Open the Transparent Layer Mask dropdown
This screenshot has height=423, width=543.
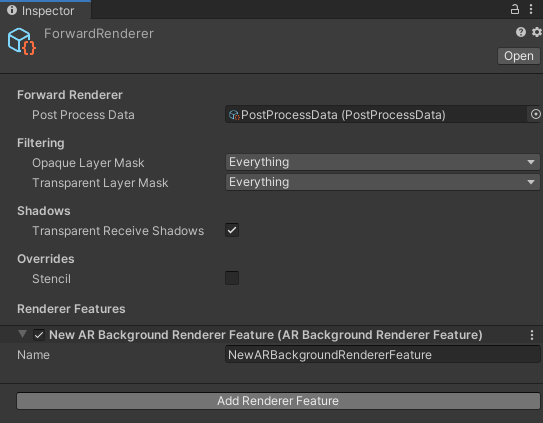(x=382, y=182)
